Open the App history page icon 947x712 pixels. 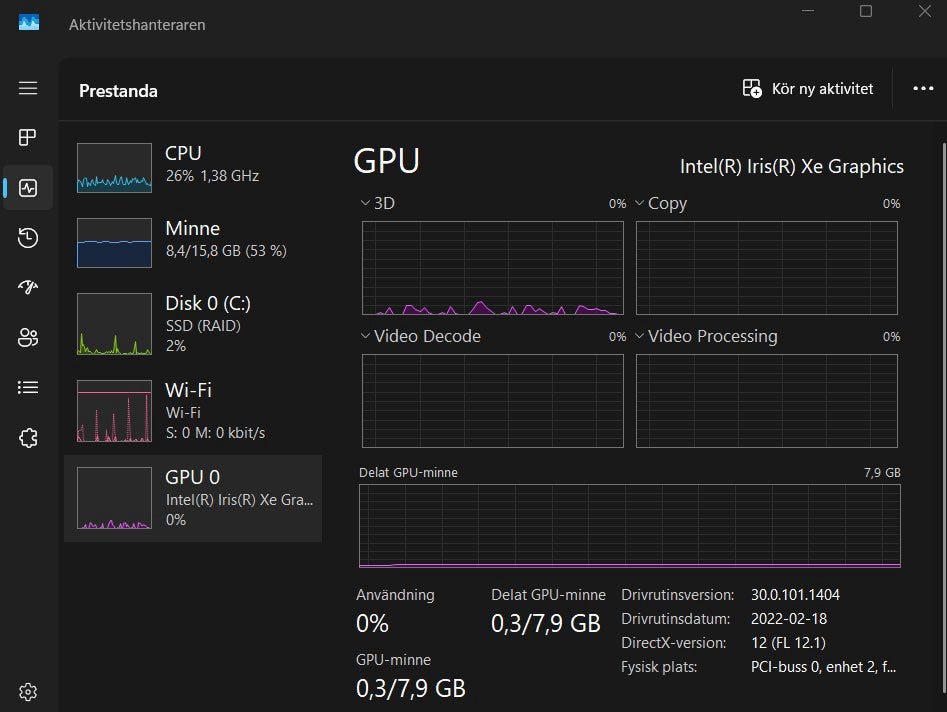[28, 237]
